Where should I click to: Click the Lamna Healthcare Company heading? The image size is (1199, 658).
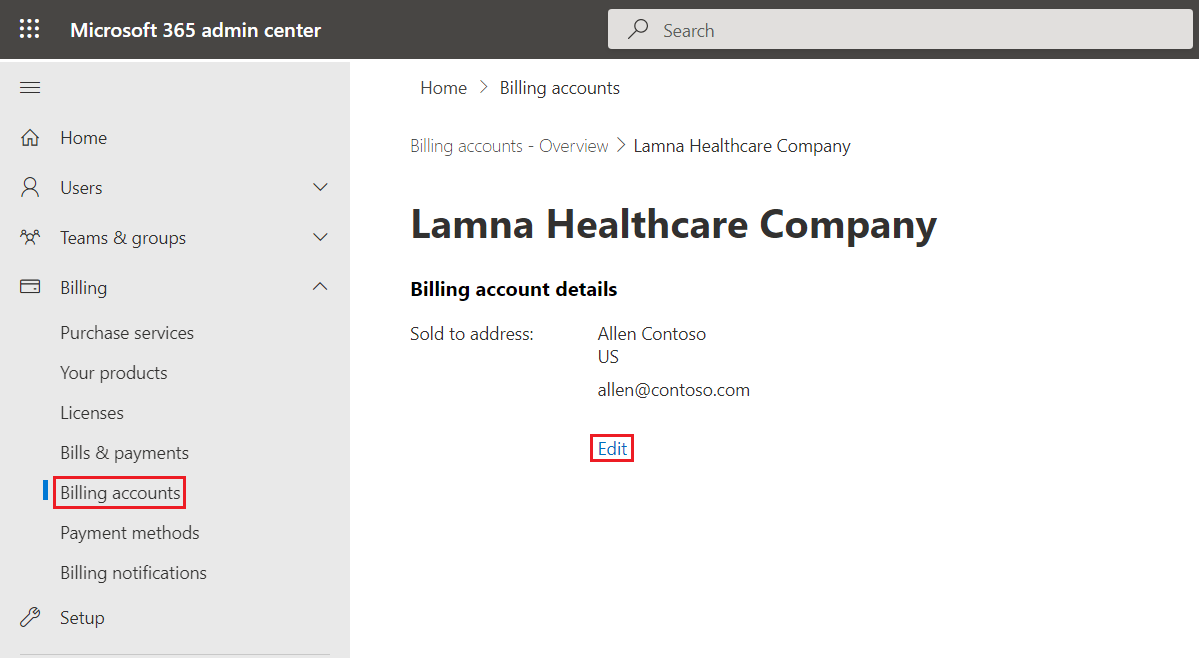[674, 225]
